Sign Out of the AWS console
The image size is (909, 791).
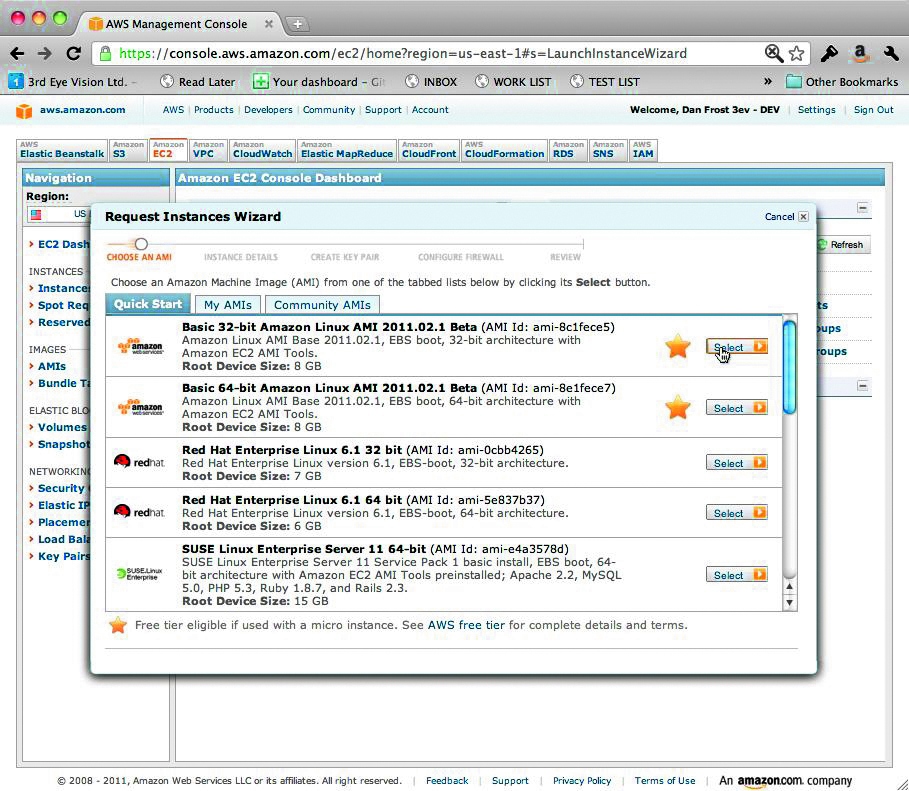(873, 110)
